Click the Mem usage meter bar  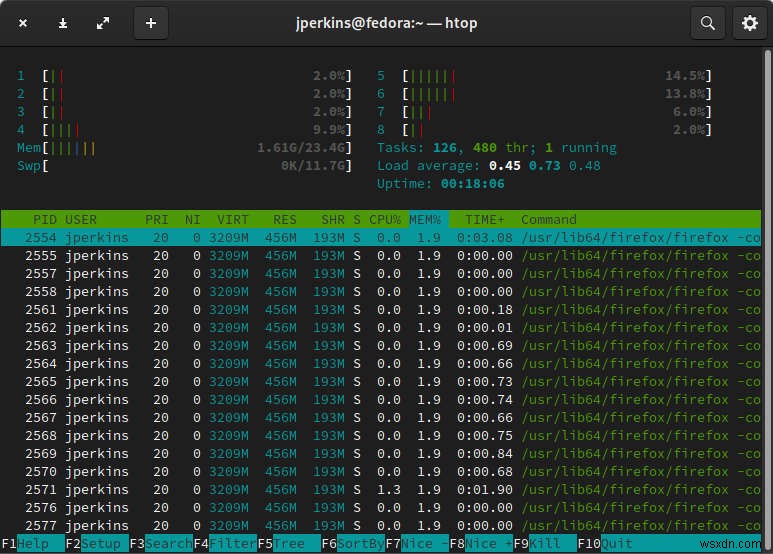click(184, 148)
